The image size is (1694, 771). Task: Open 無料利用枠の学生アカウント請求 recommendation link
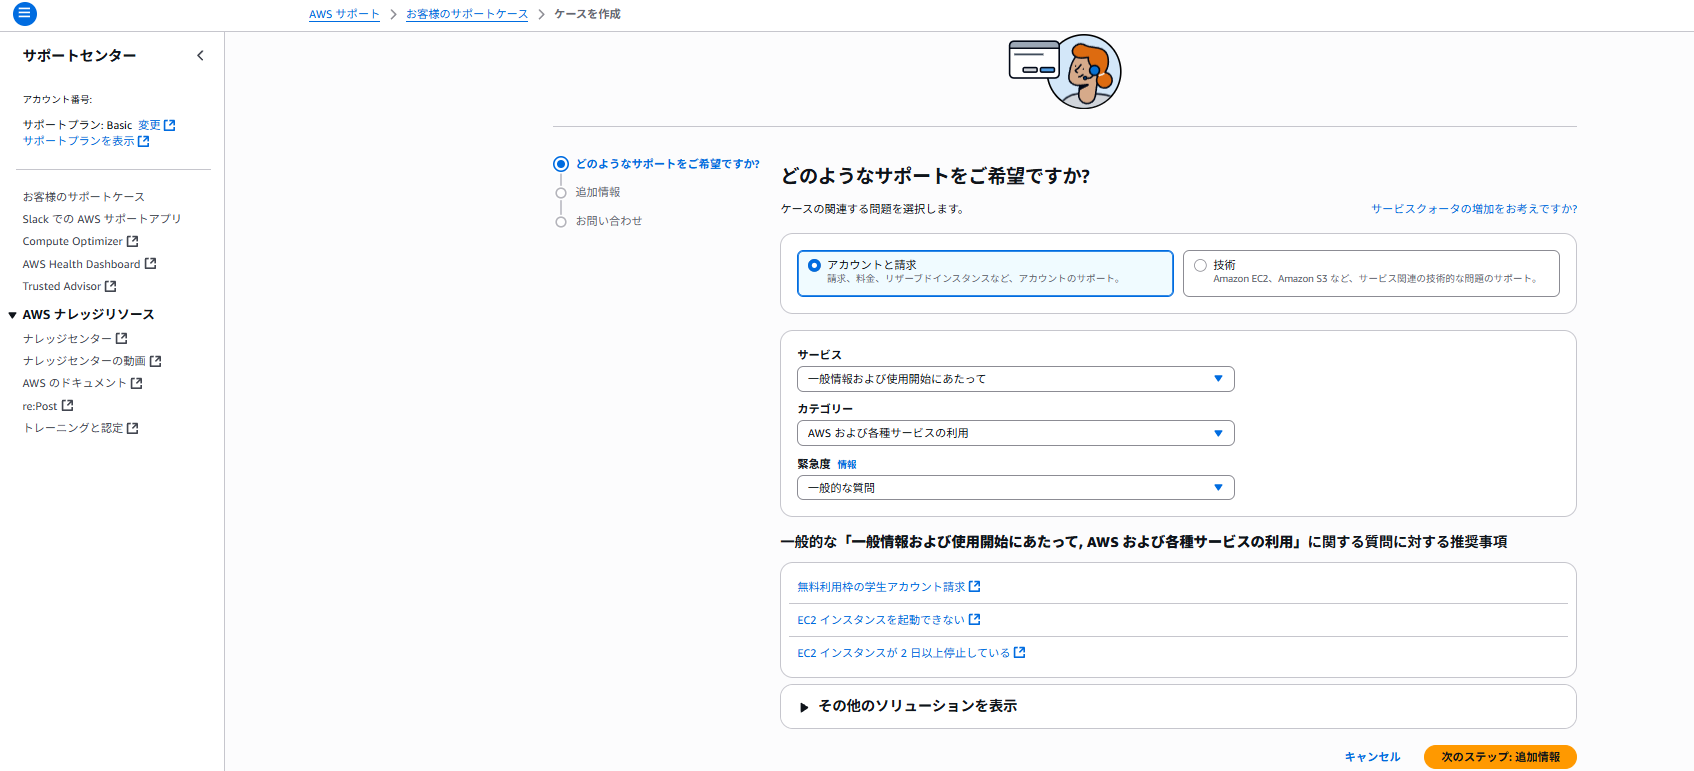(x=881, y=587)
